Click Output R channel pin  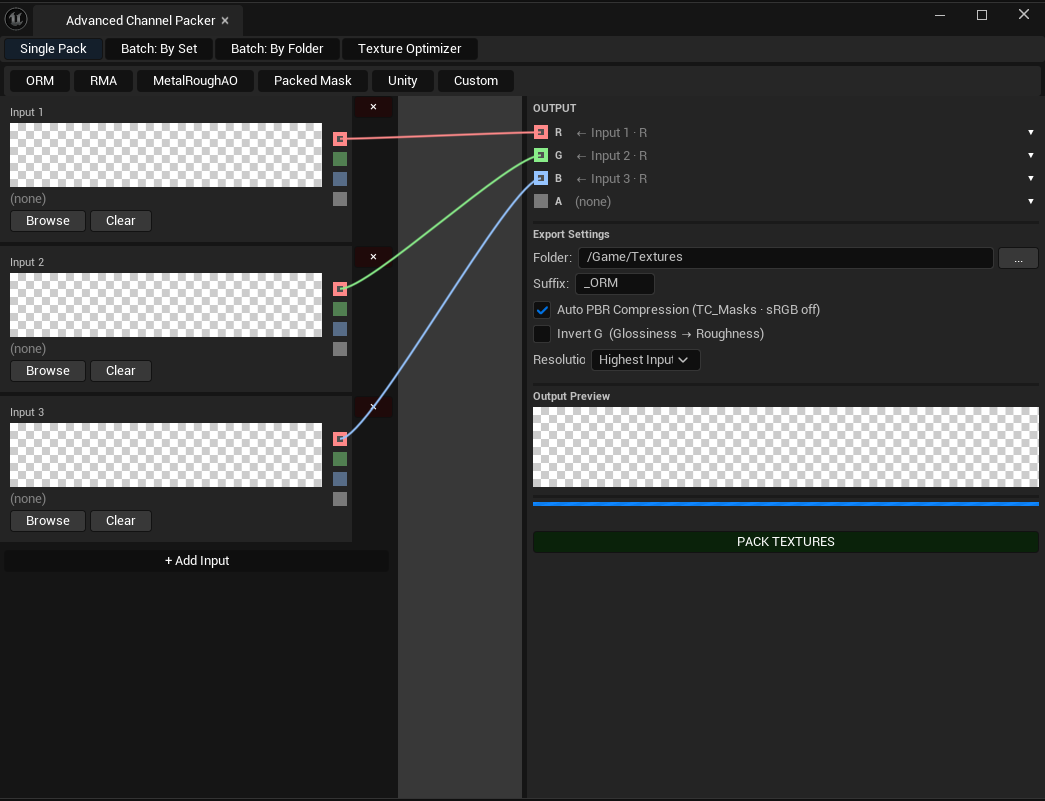pos(540,132)
